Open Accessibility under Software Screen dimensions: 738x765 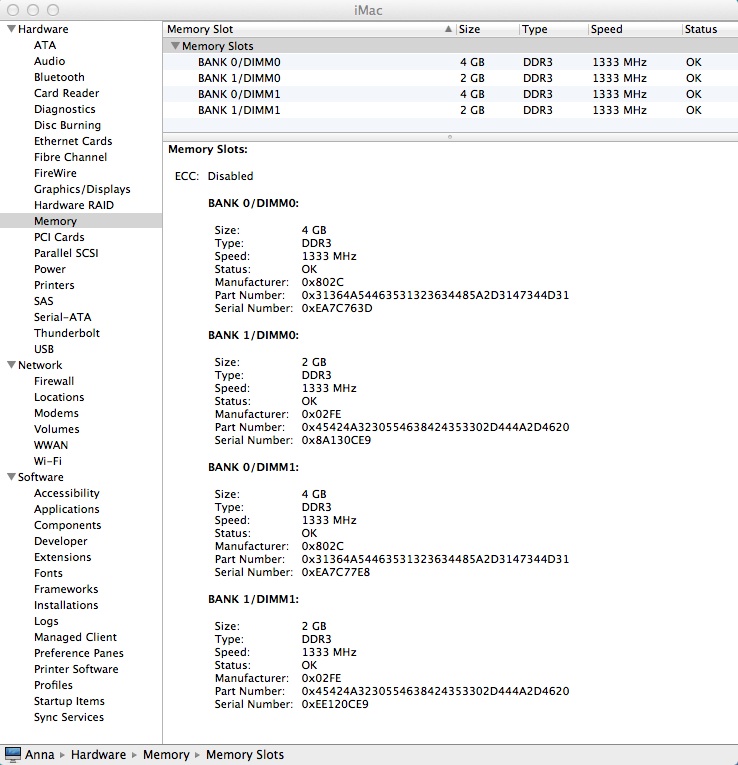(x=66, y=493)
